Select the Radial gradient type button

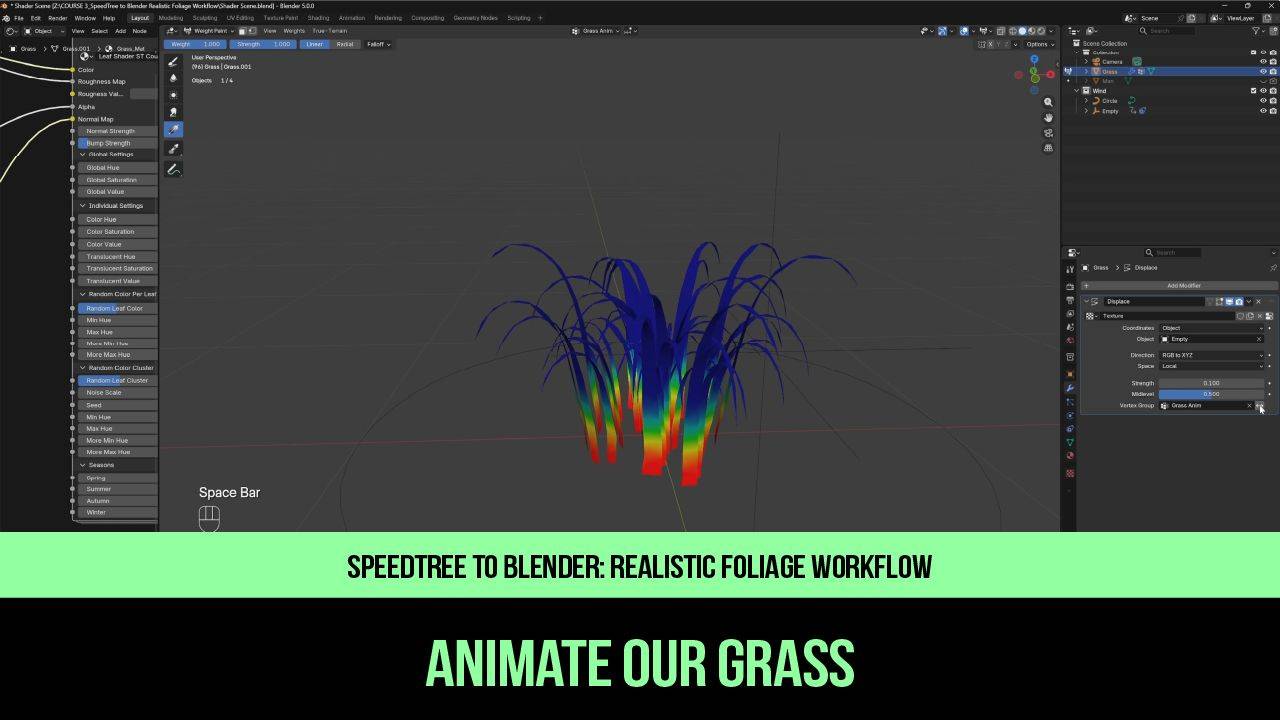coord(345,44)
